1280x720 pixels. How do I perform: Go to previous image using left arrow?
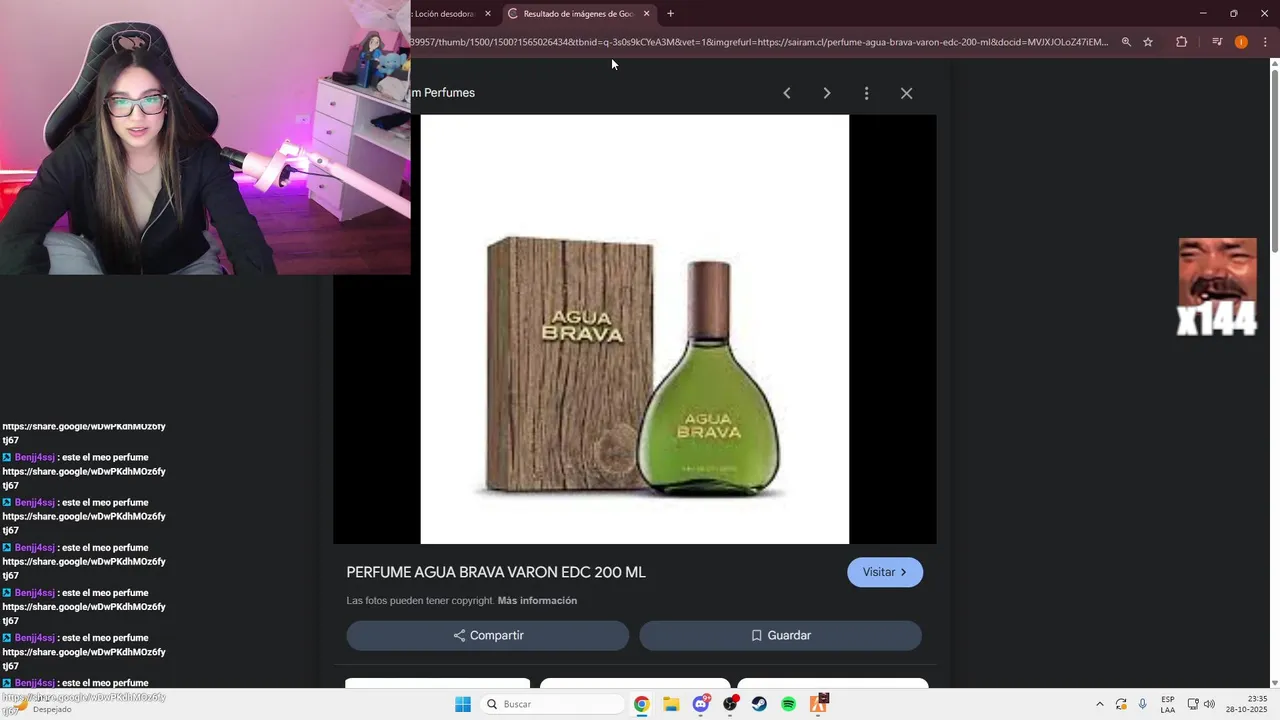[x=787, y=93]
